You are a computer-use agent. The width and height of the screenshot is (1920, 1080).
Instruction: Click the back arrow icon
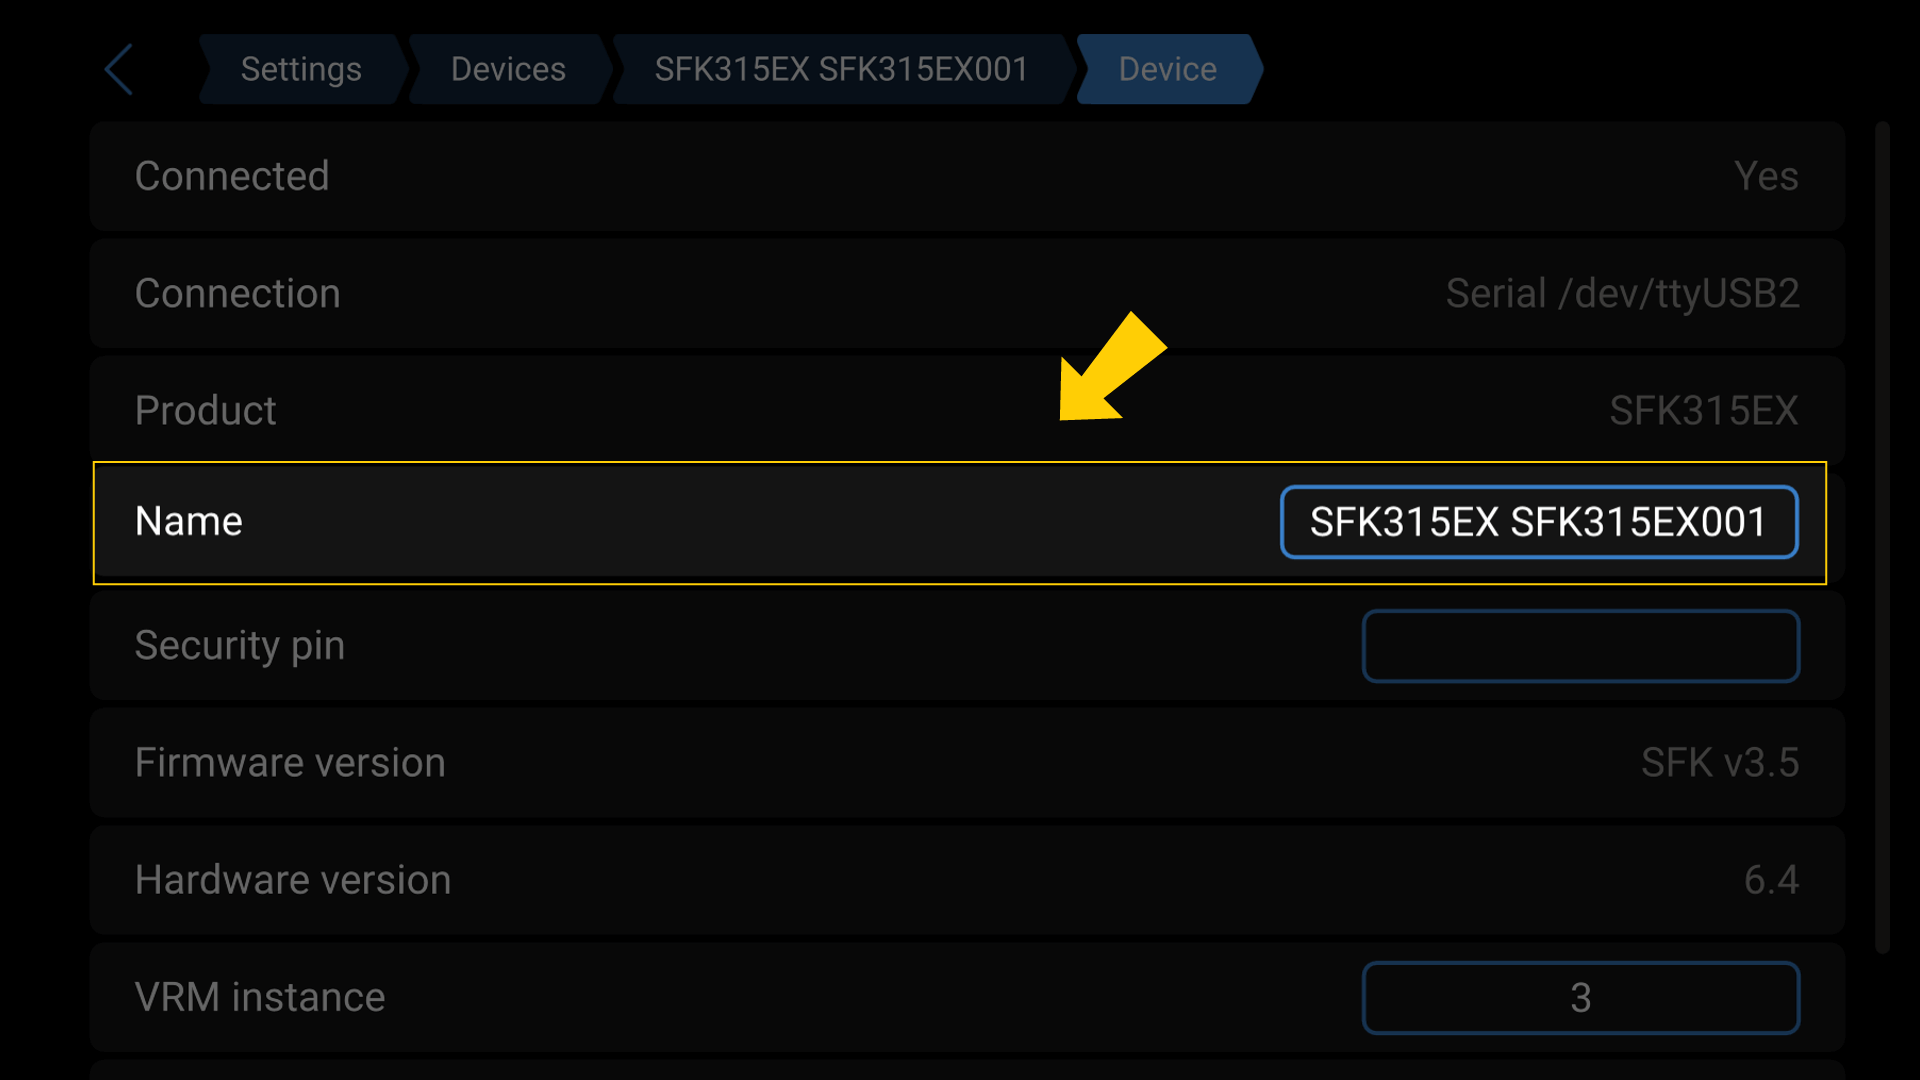[118, 68]
